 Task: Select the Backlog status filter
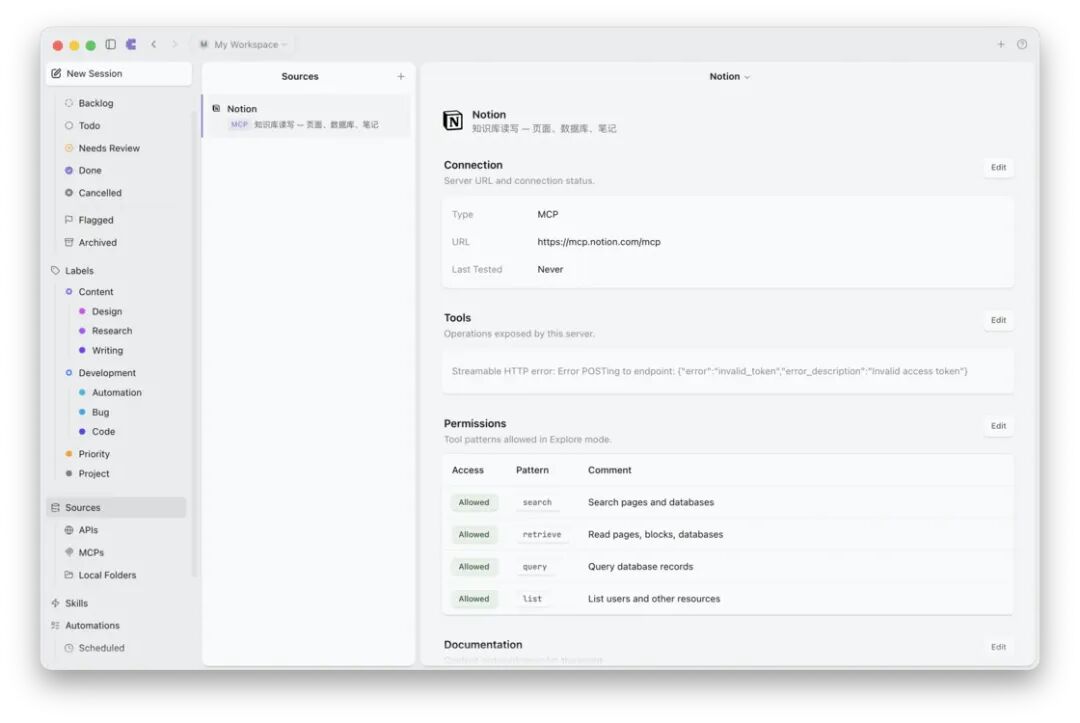click(96, 103)
